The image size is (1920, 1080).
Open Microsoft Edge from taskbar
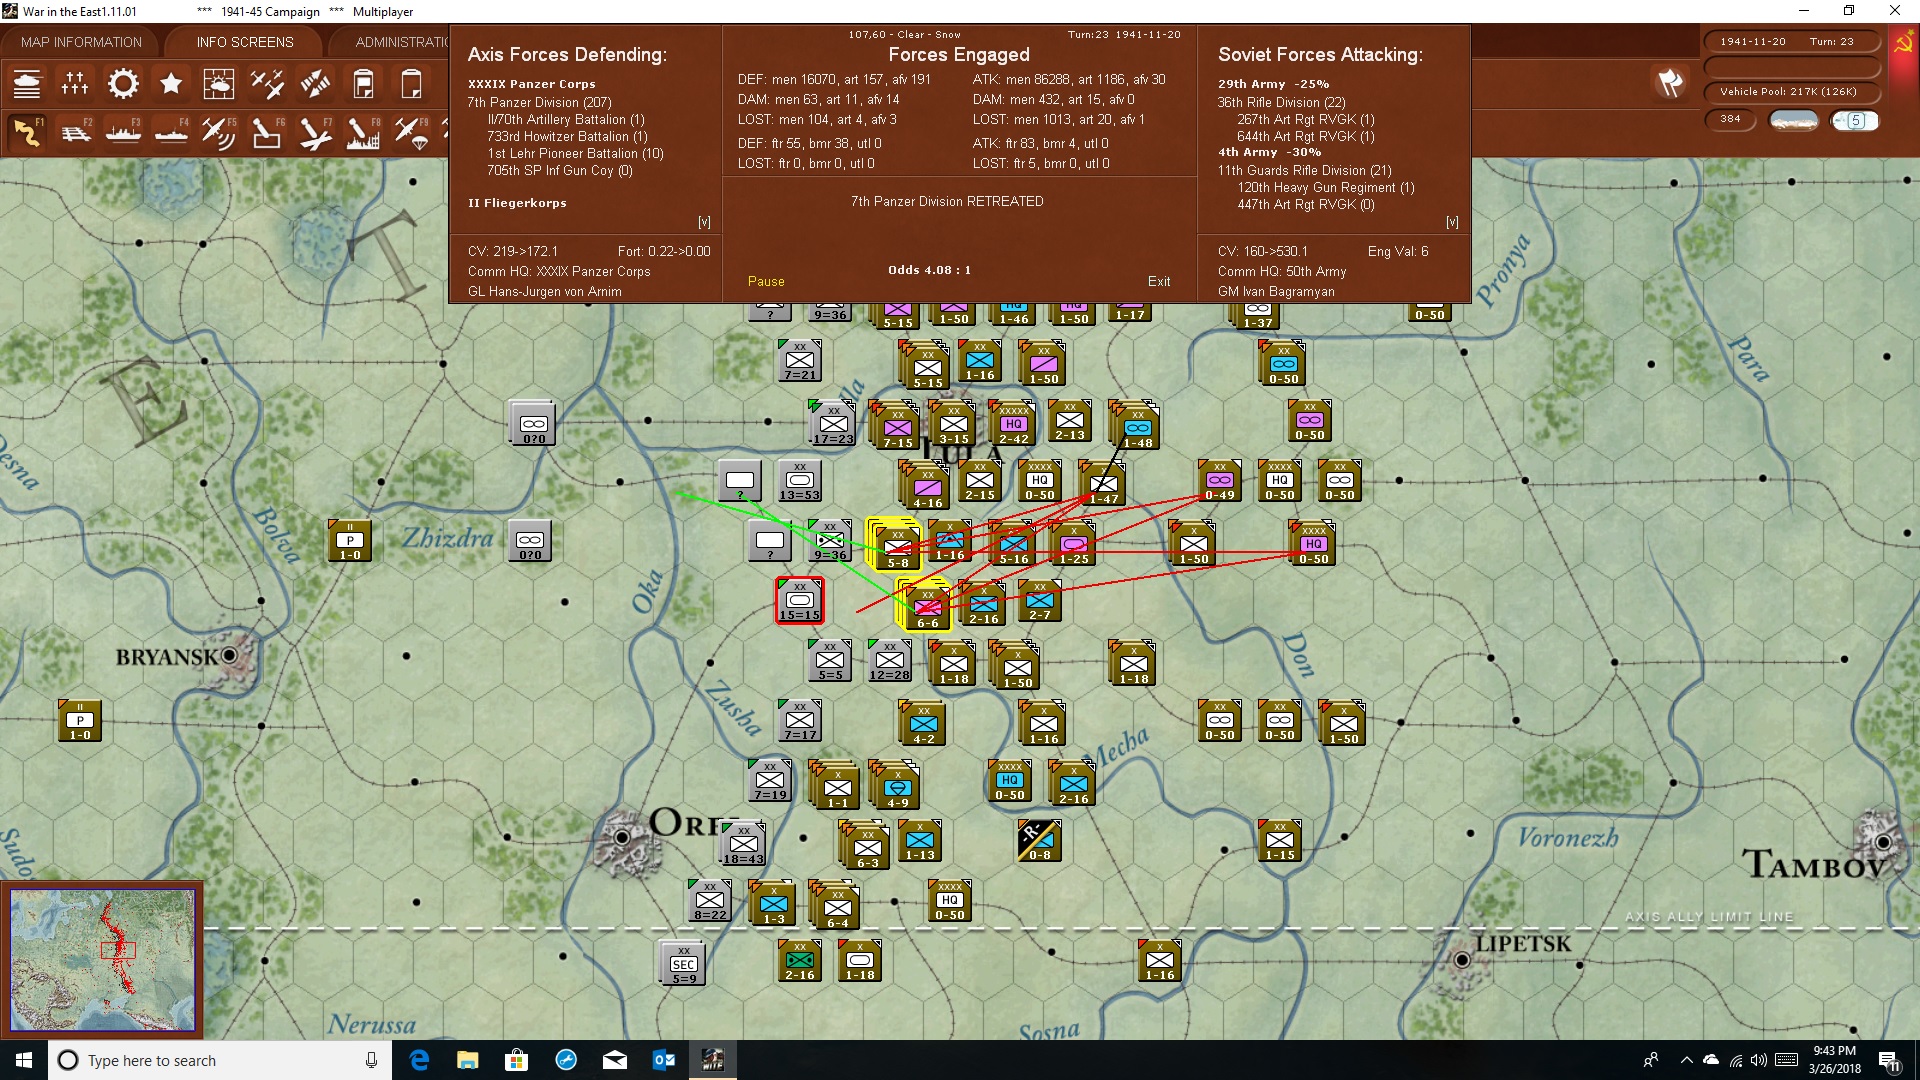coord(419,1060)
